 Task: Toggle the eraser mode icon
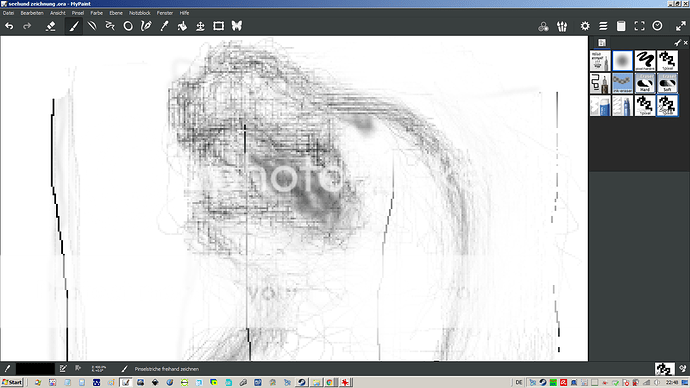(x=51, y=26)
